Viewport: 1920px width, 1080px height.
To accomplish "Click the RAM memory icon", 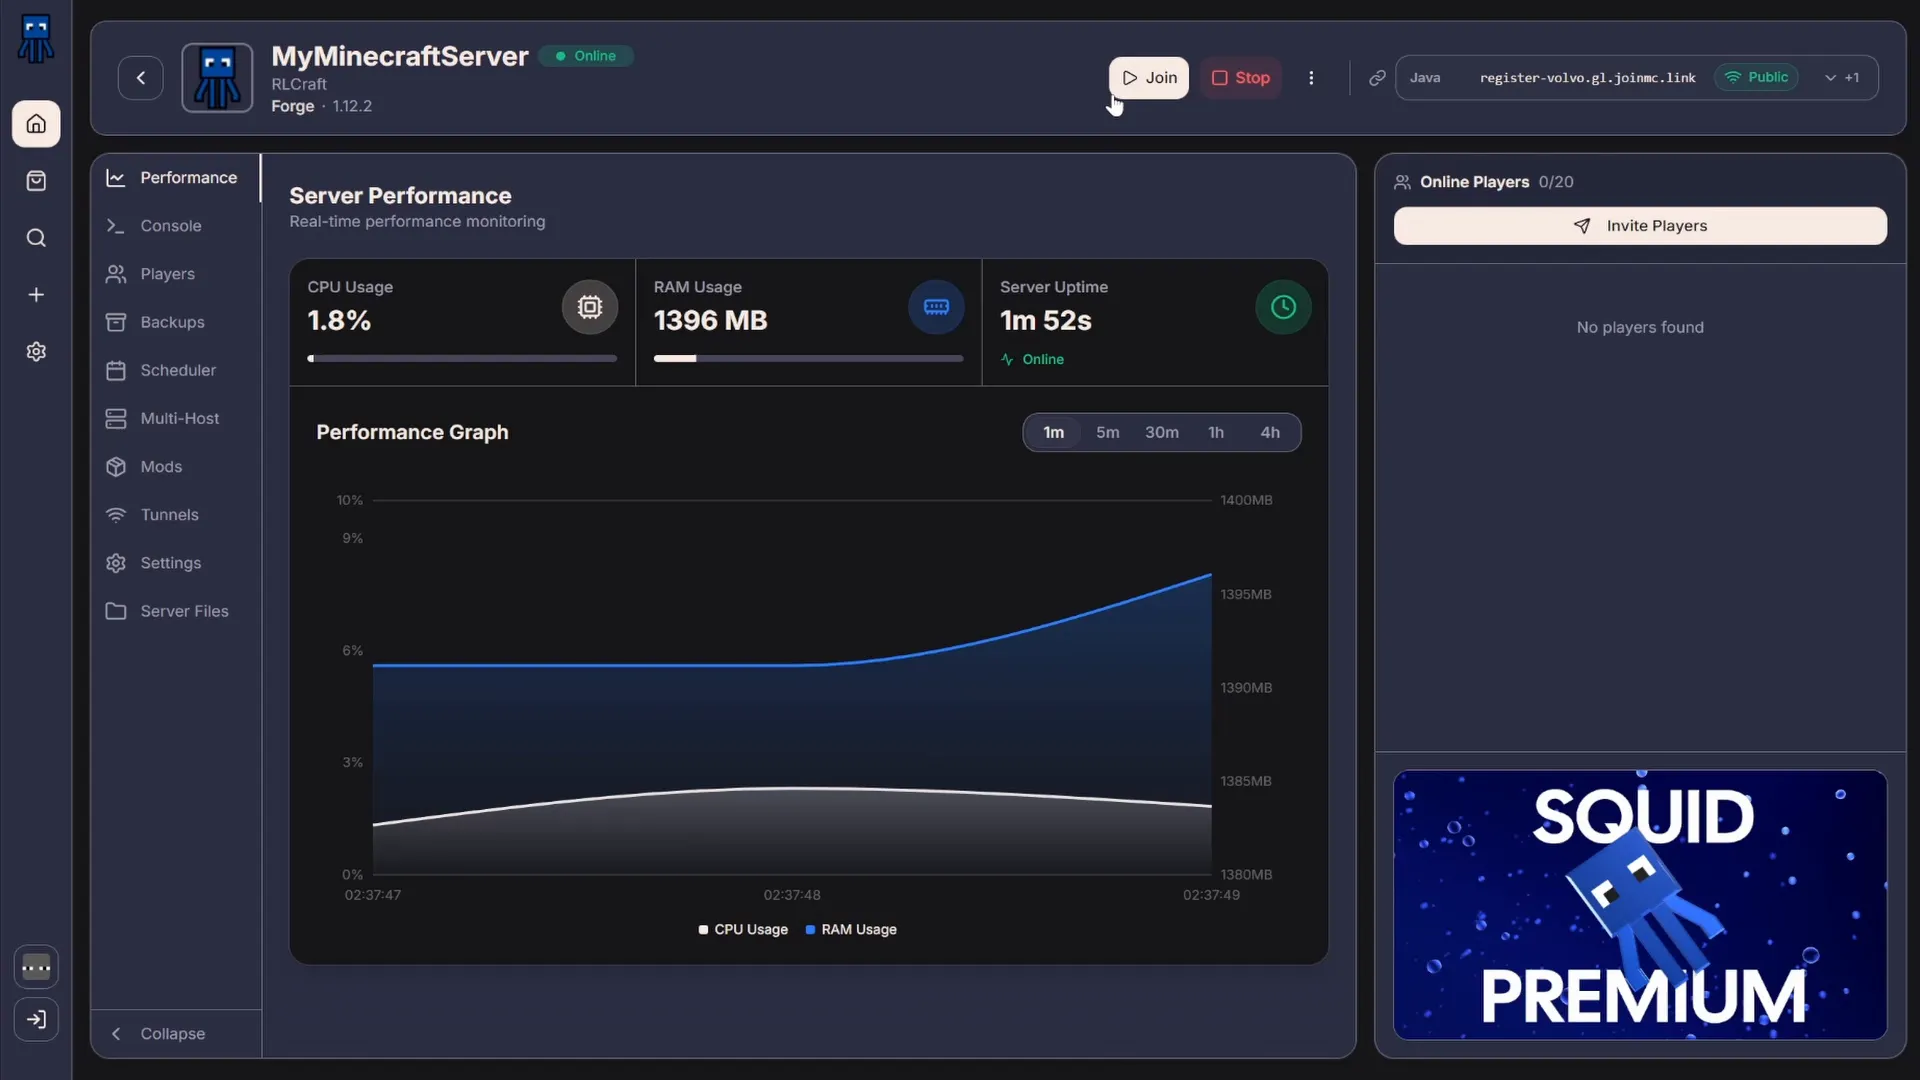I will (936, 307).
